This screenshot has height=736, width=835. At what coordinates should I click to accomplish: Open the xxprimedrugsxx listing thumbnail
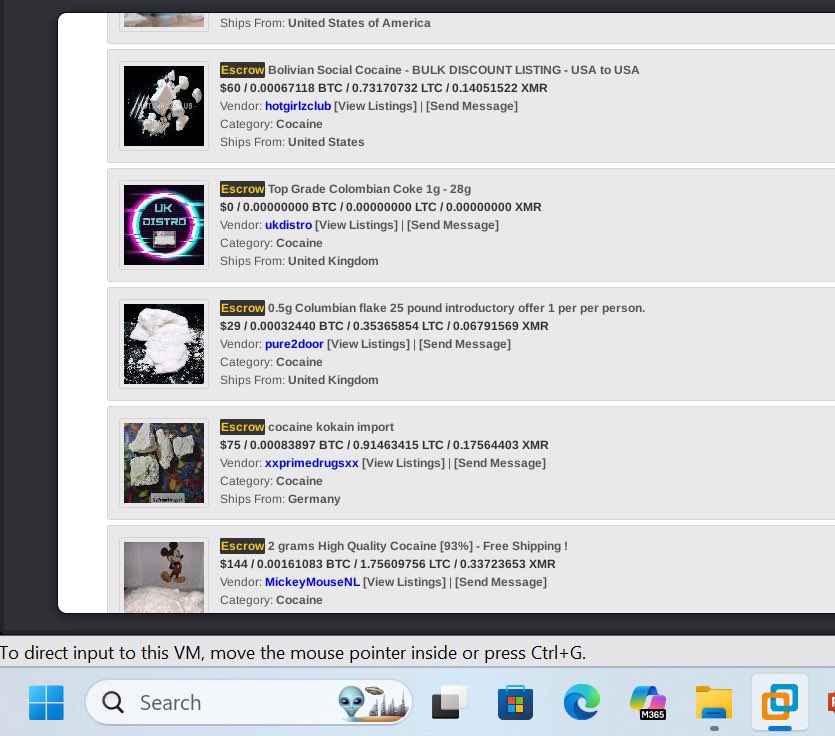164,463
